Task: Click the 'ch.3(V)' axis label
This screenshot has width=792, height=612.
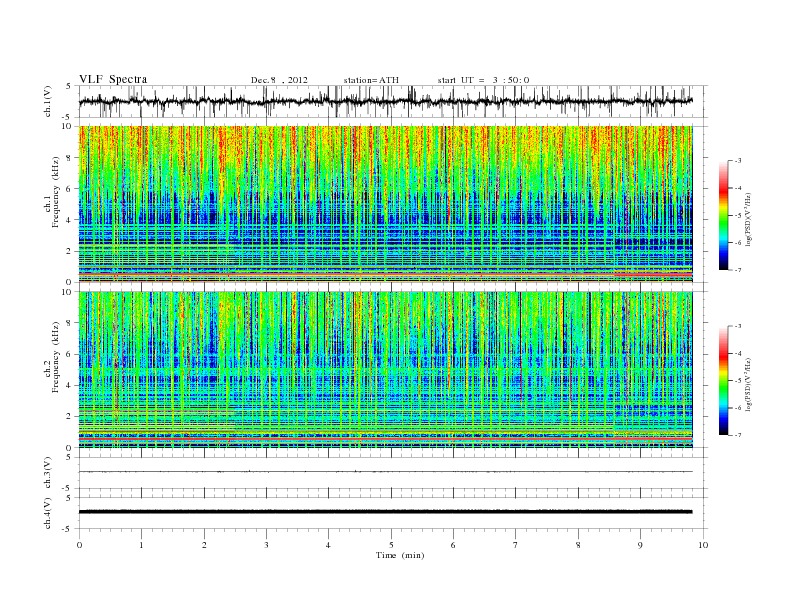Action: pyautogui.click(x=48, y=473)
